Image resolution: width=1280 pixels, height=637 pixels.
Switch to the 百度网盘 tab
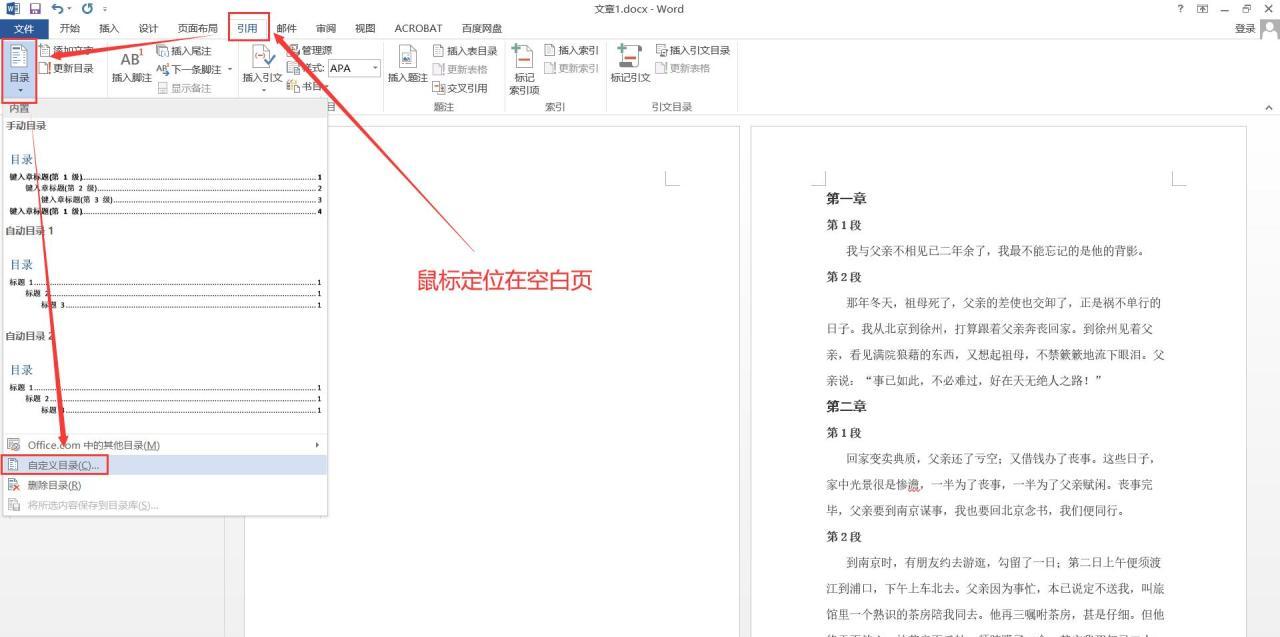pyautogui.click(x=482, y=29)
